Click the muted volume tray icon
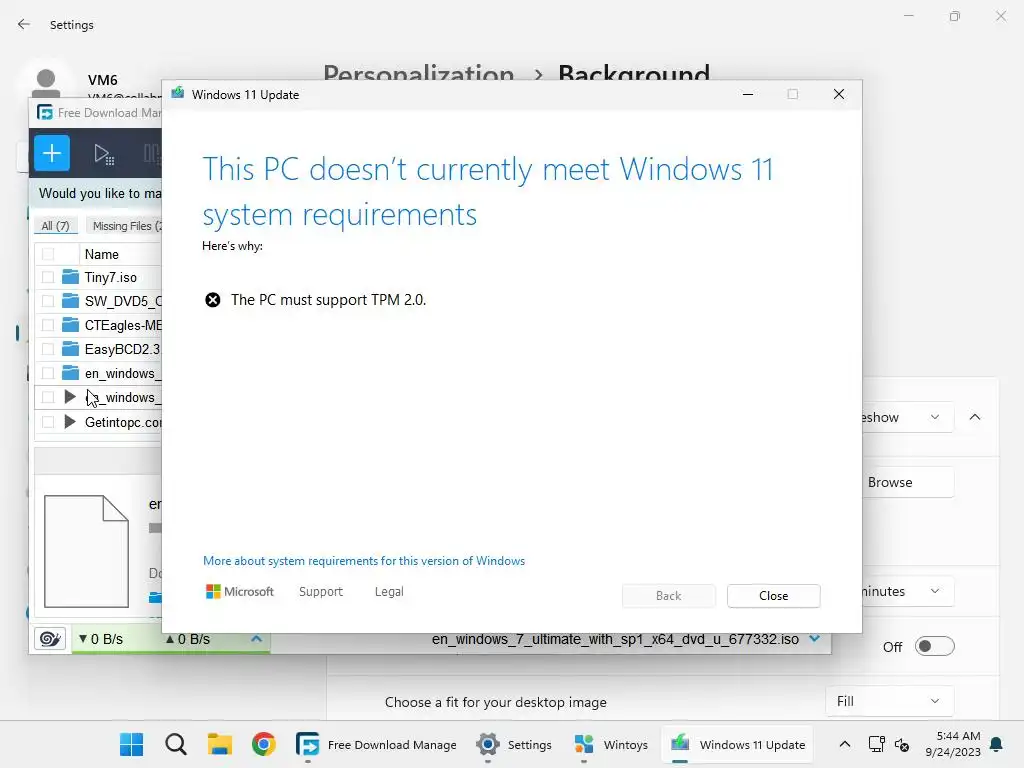This screenshot has width=1024, height=768. coord(902,744)
